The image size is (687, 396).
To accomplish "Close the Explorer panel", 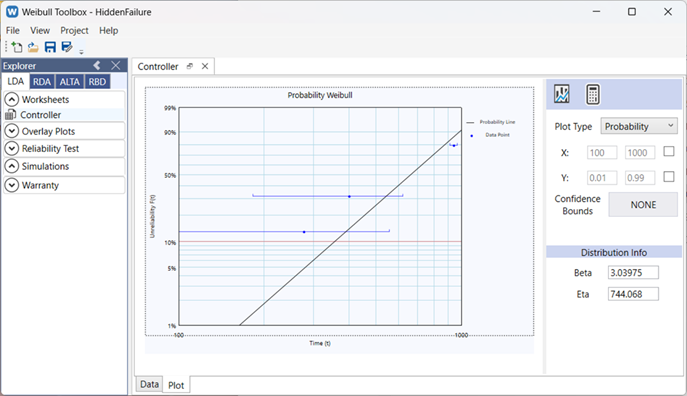I will click(x=116, y=66).
